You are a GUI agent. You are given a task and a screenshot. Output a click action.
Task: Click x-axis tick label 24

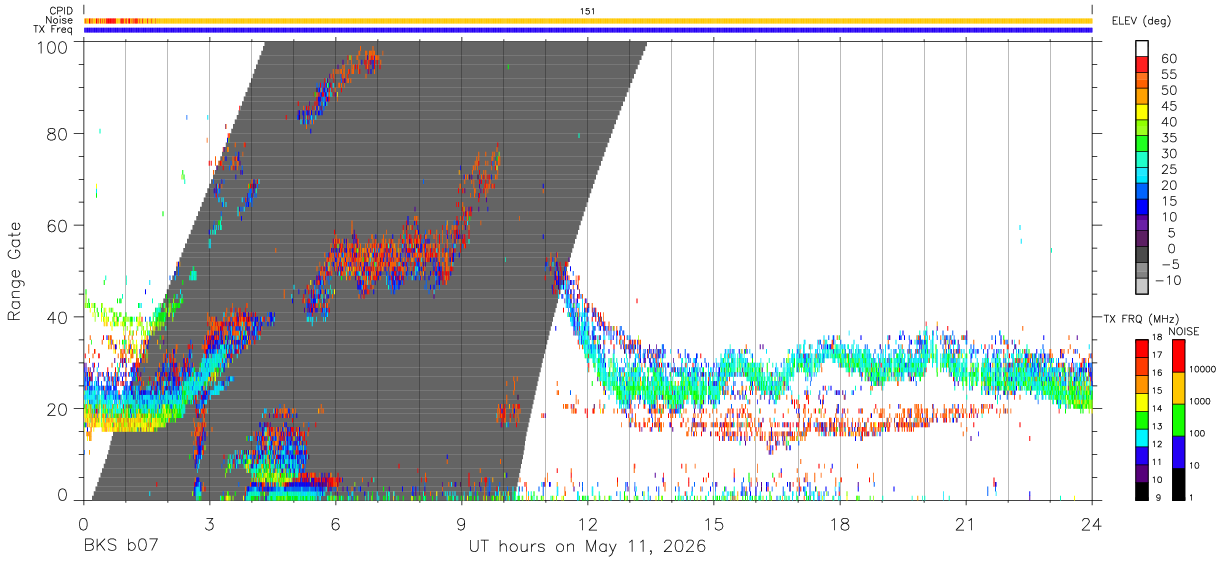click(1092, 524)
